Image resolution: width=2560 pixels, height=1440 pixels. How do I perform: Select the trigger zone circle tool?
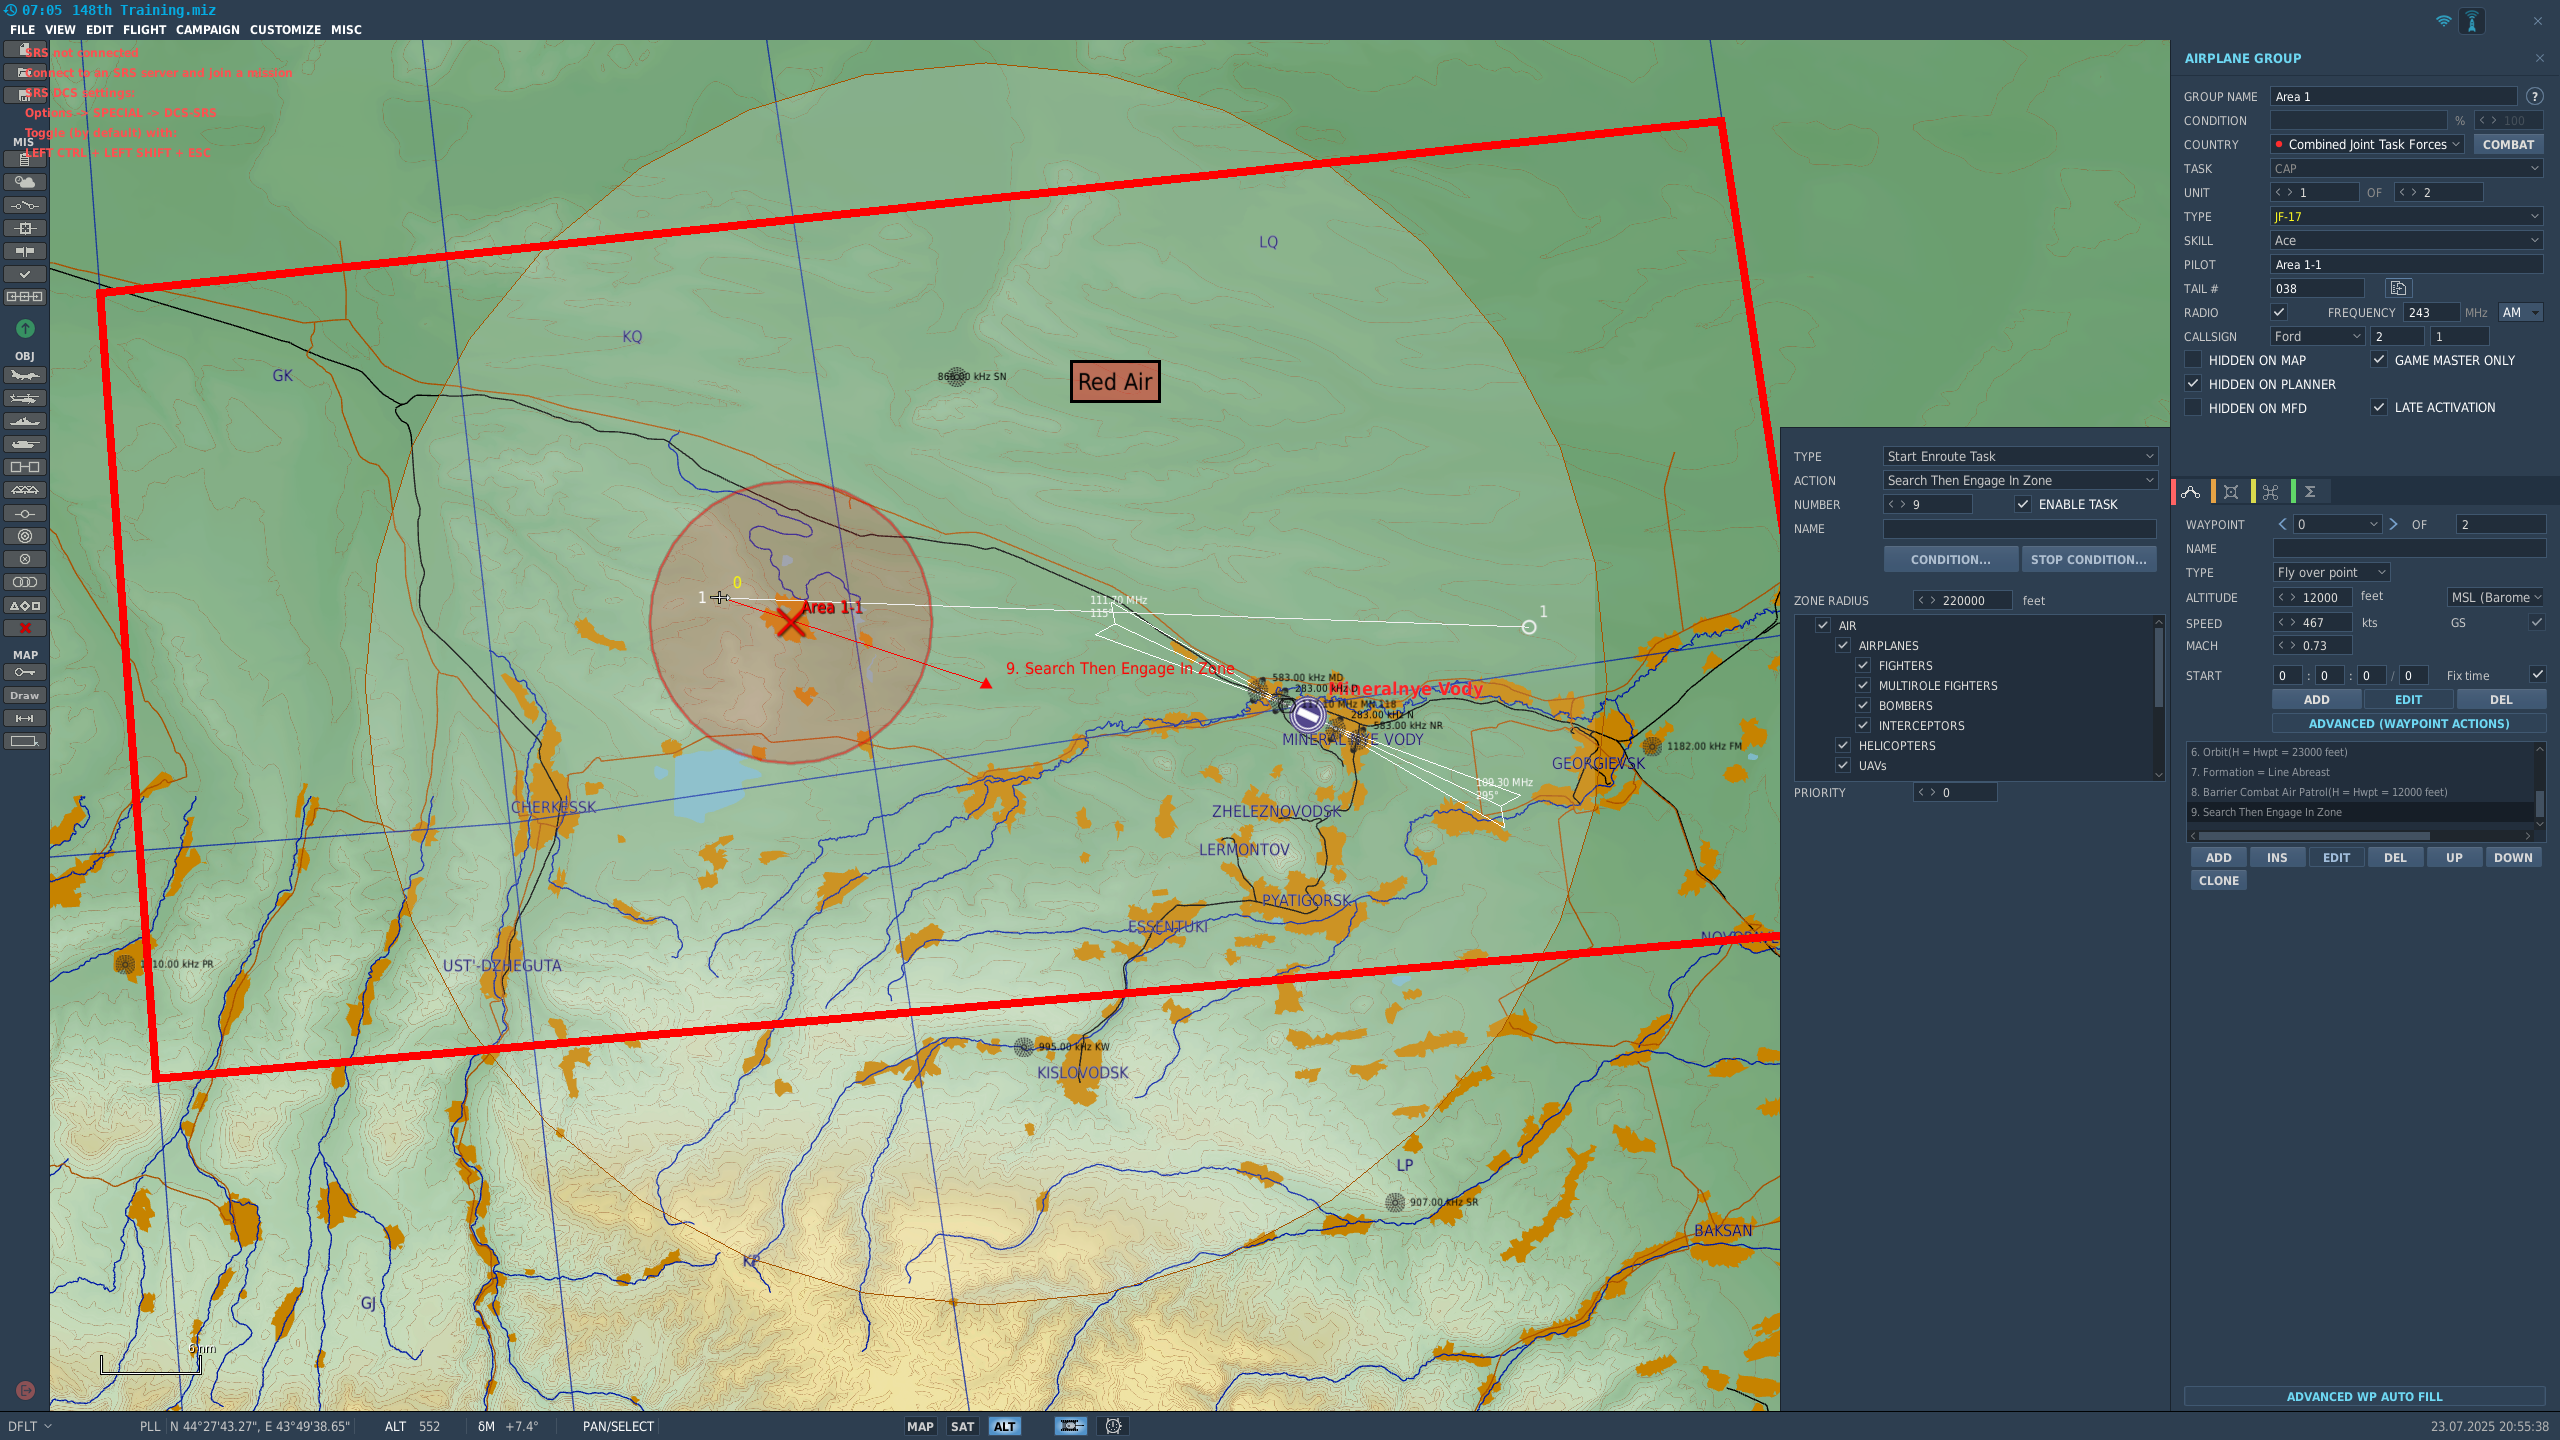coord(25,513)
